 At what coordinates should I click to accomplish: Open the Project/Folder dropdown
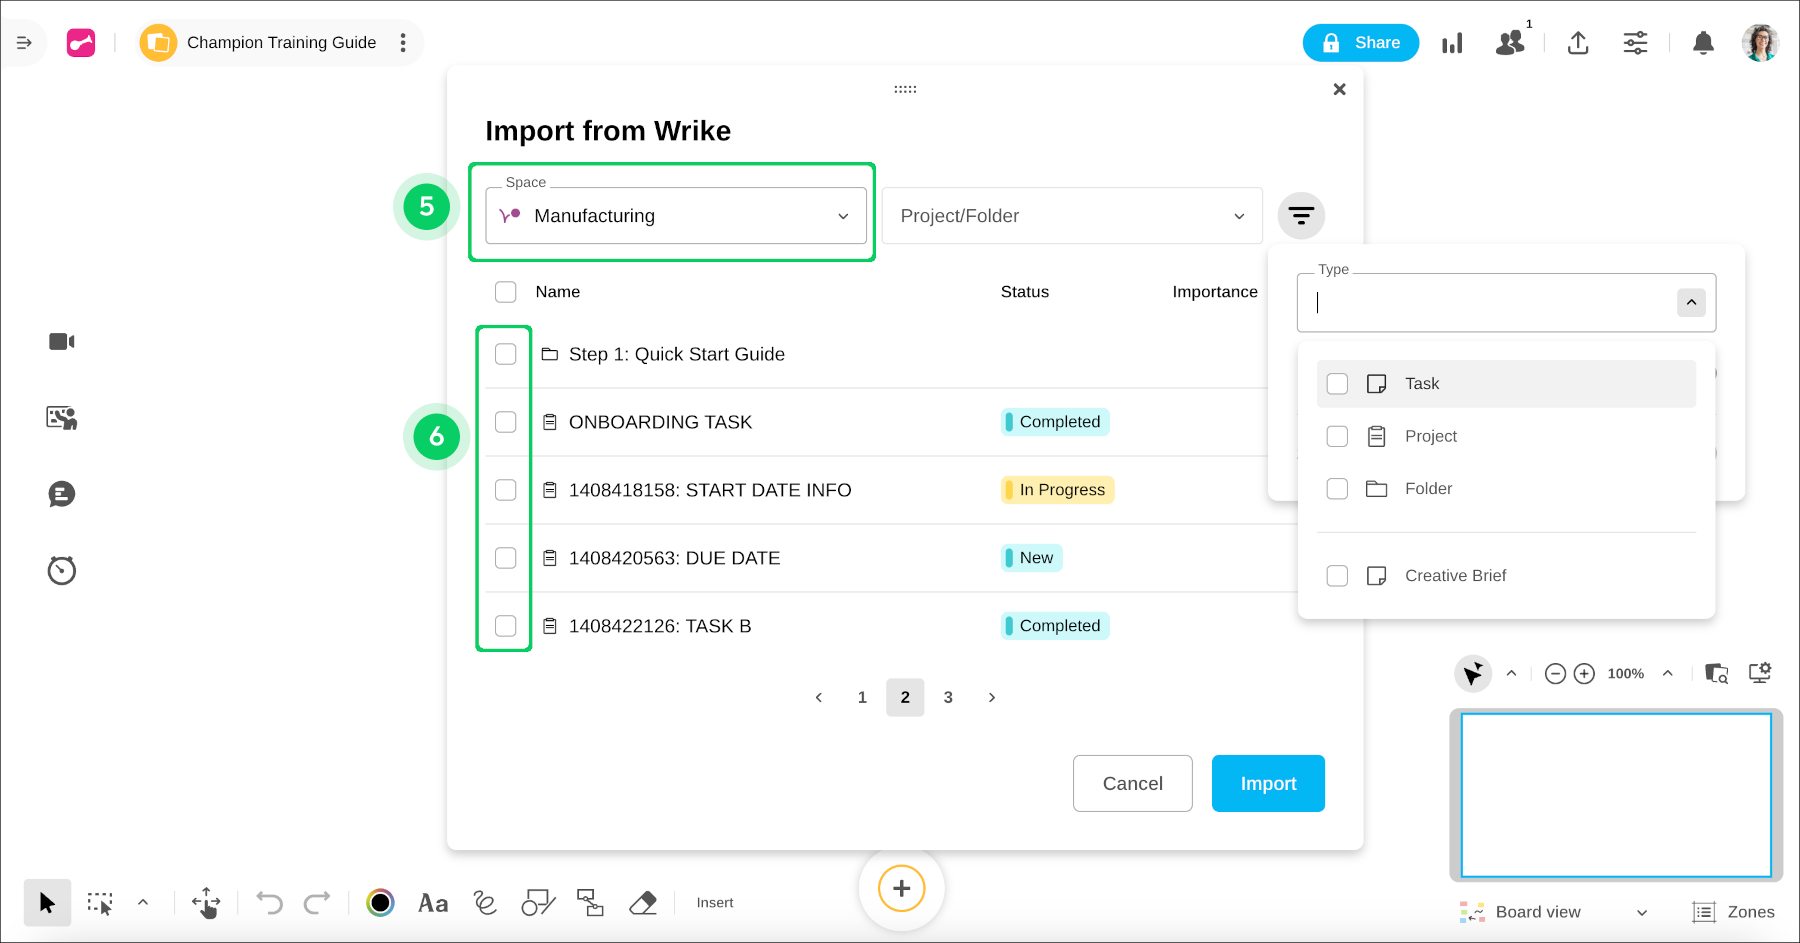1072,216
